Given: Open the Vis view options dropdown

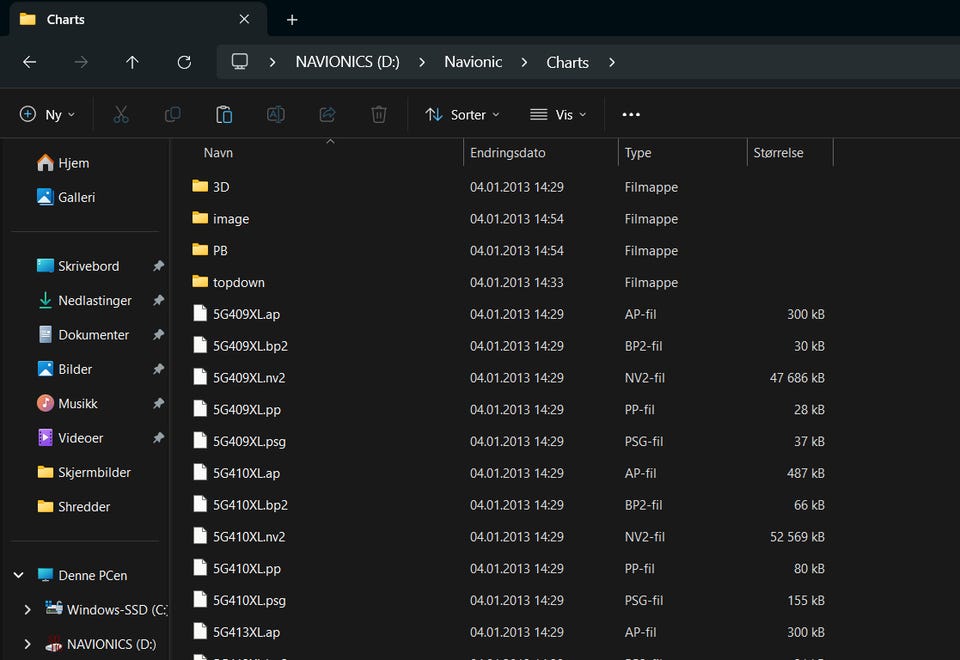Looking at the screenshot, I should click(x=557, y=115).
